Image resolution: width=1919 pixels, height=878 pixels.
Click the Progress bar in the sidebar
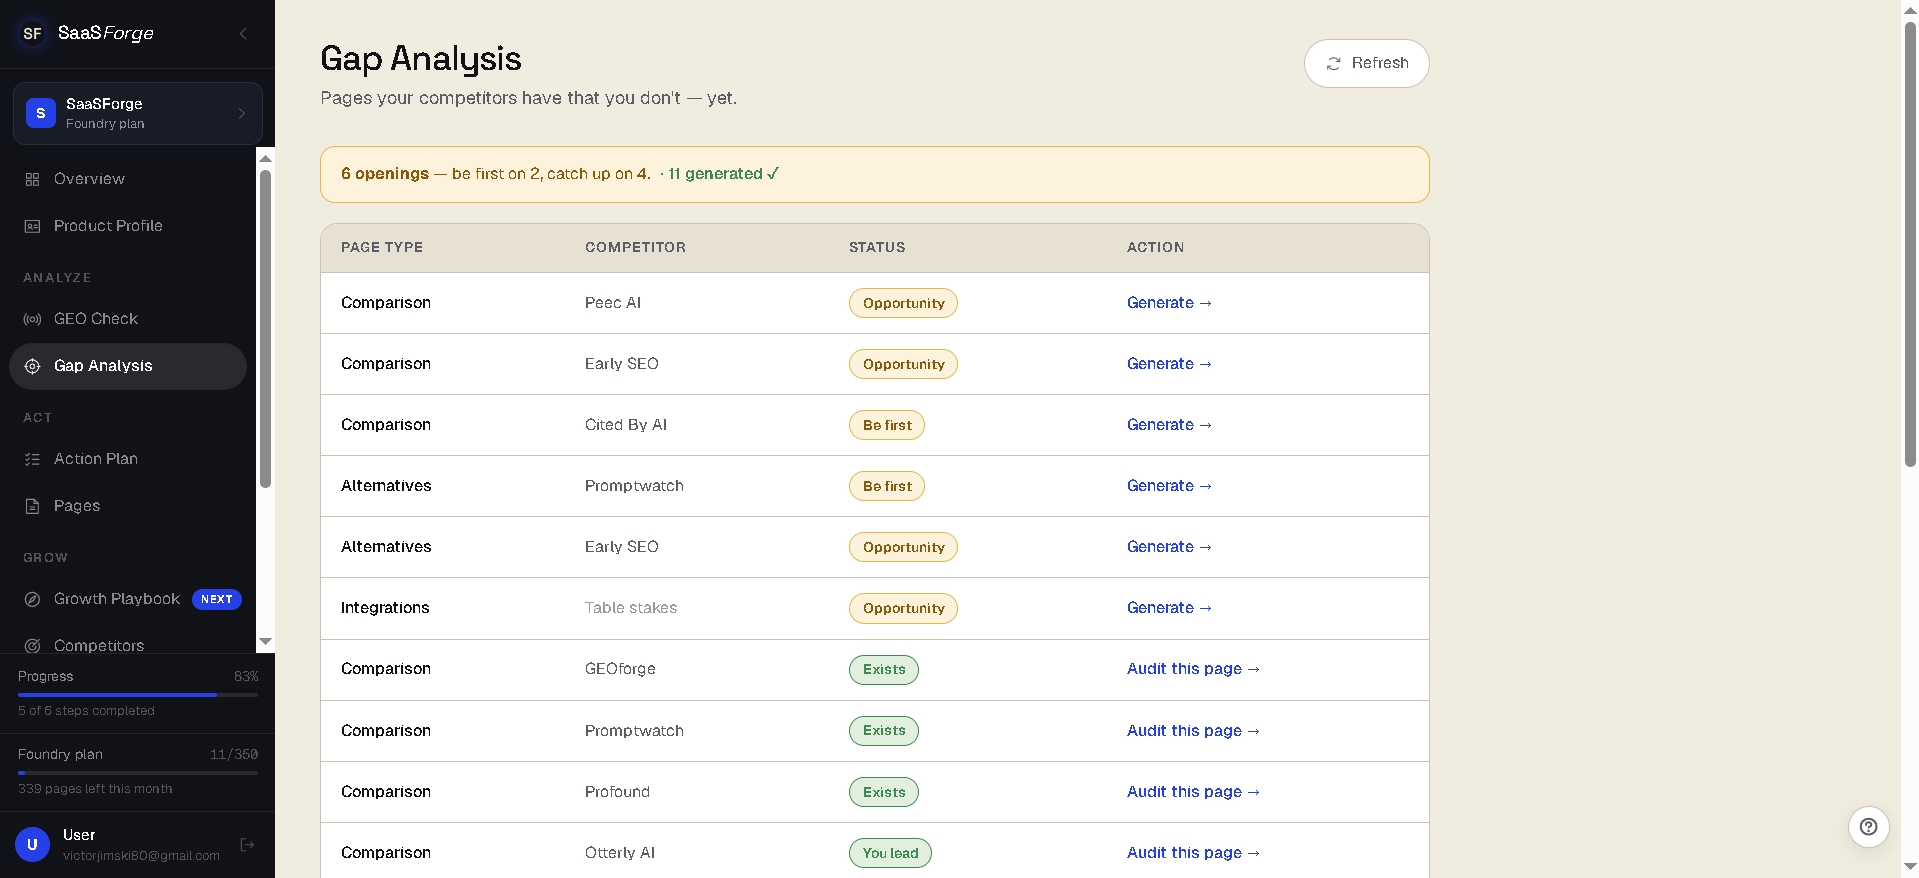point(138,694)
